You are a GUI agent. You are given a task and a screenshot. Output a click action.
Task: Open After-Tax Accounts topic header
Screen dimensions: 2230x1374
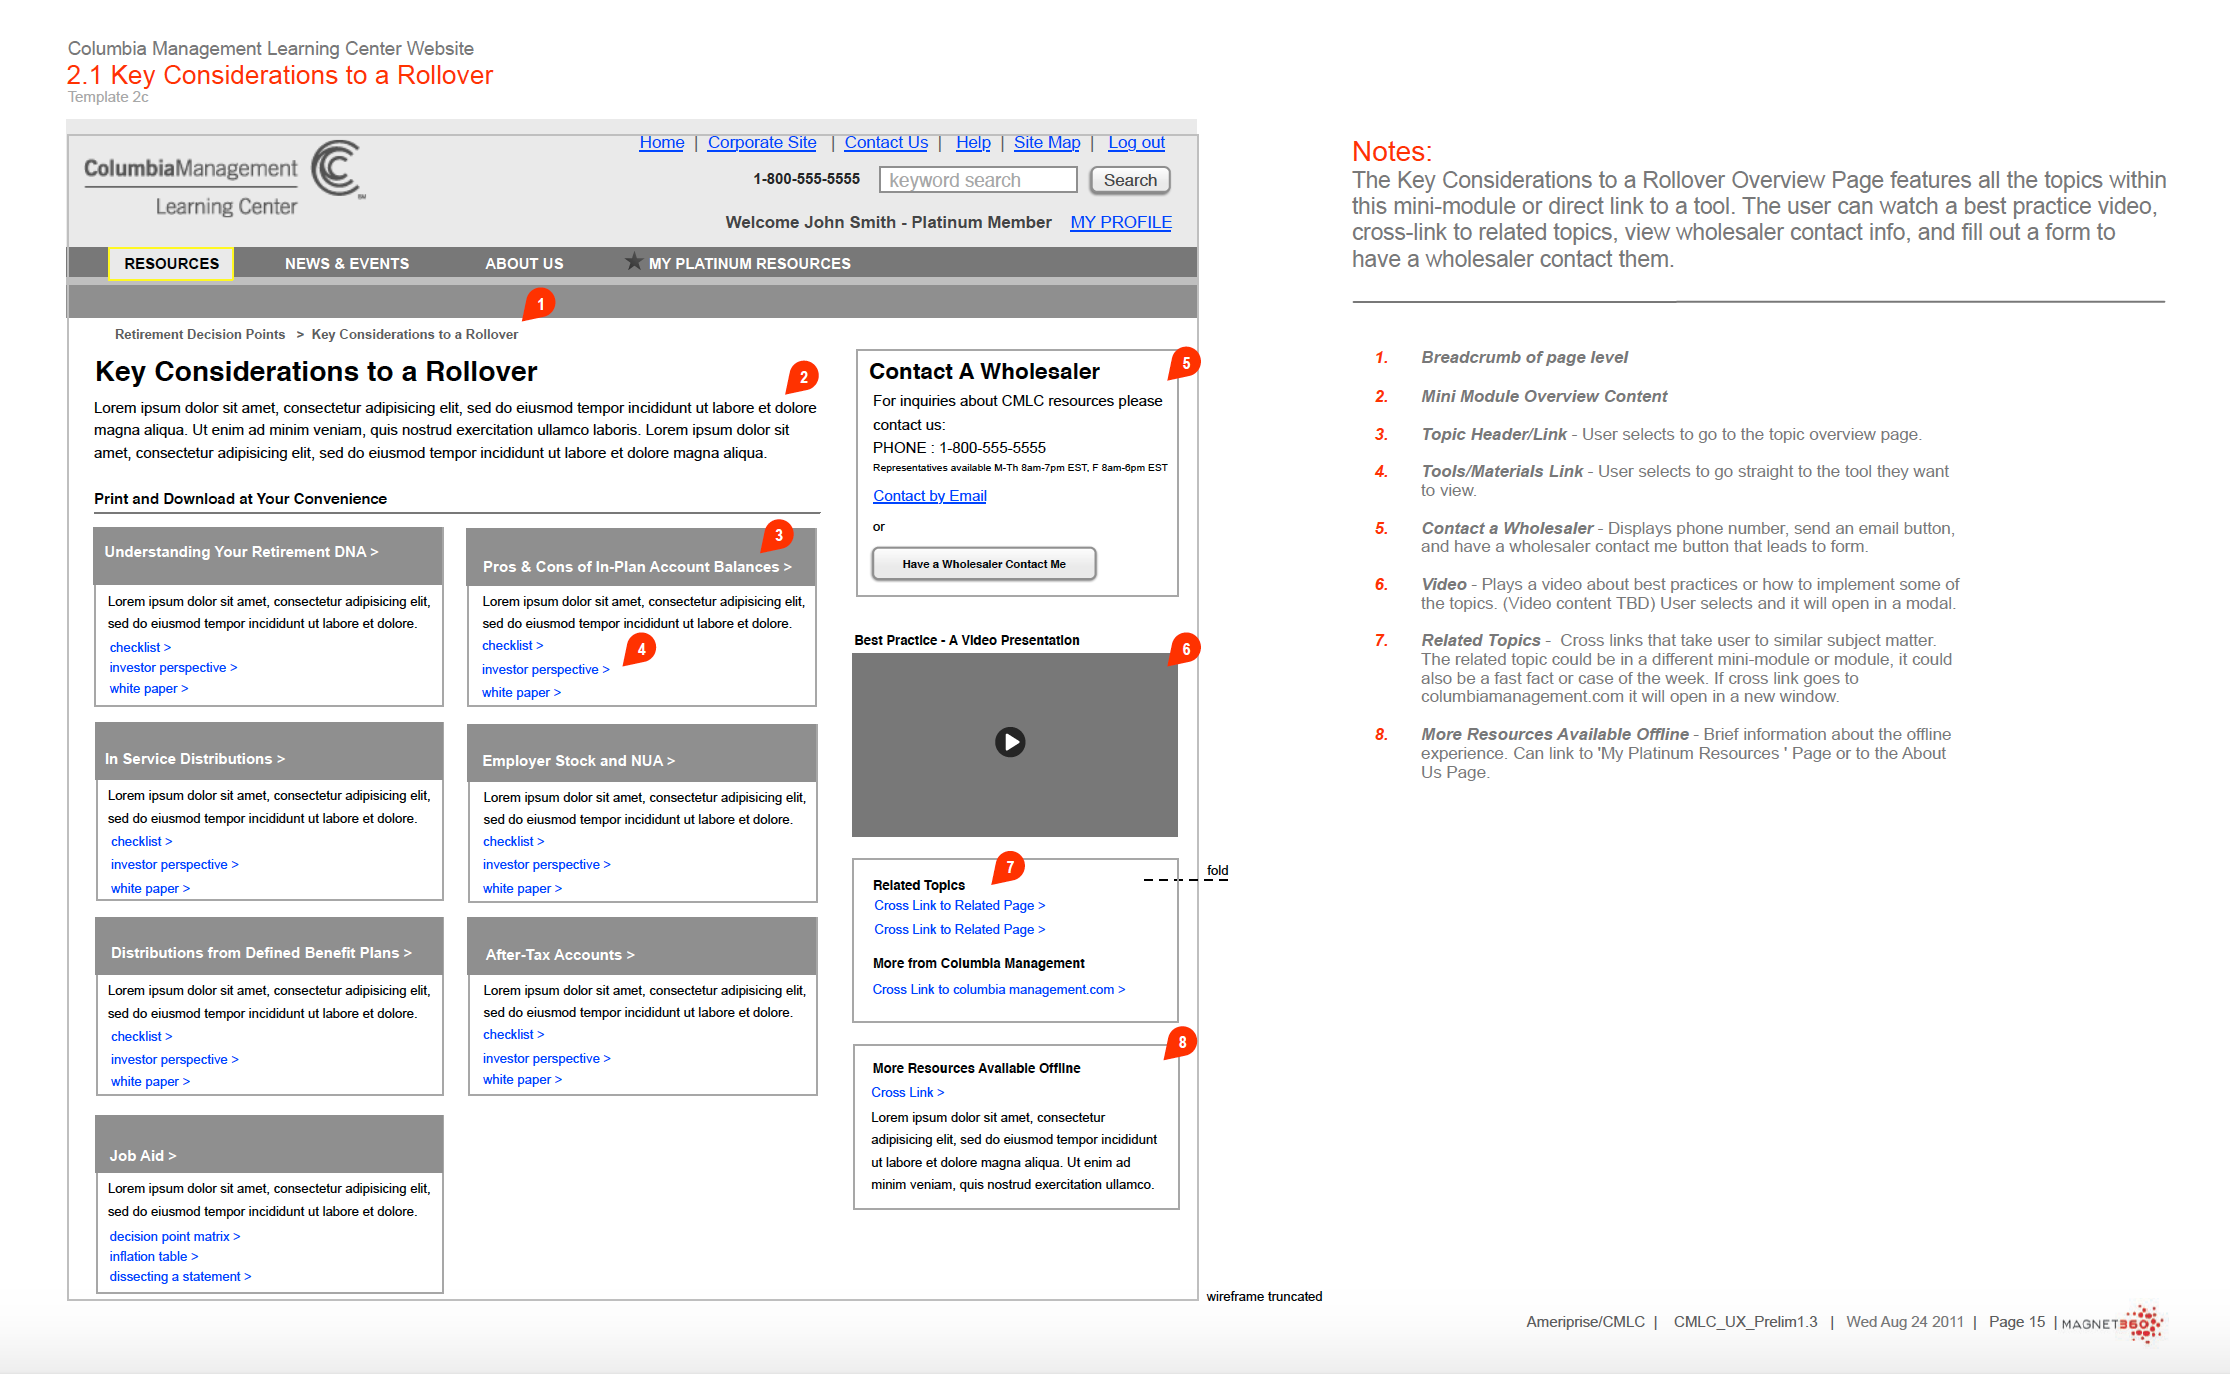click(560, 955)
